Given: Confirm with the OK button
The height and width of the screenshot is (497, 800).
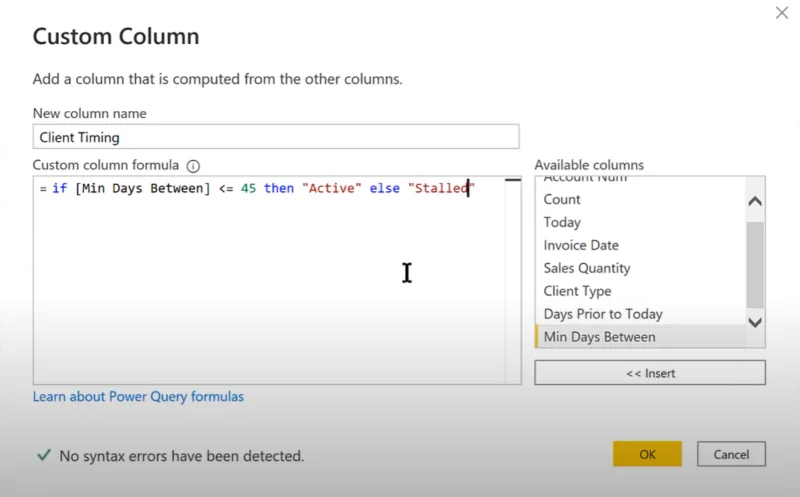Looking at the screenshot, I should pyautogui.click(x=647, y=454).
